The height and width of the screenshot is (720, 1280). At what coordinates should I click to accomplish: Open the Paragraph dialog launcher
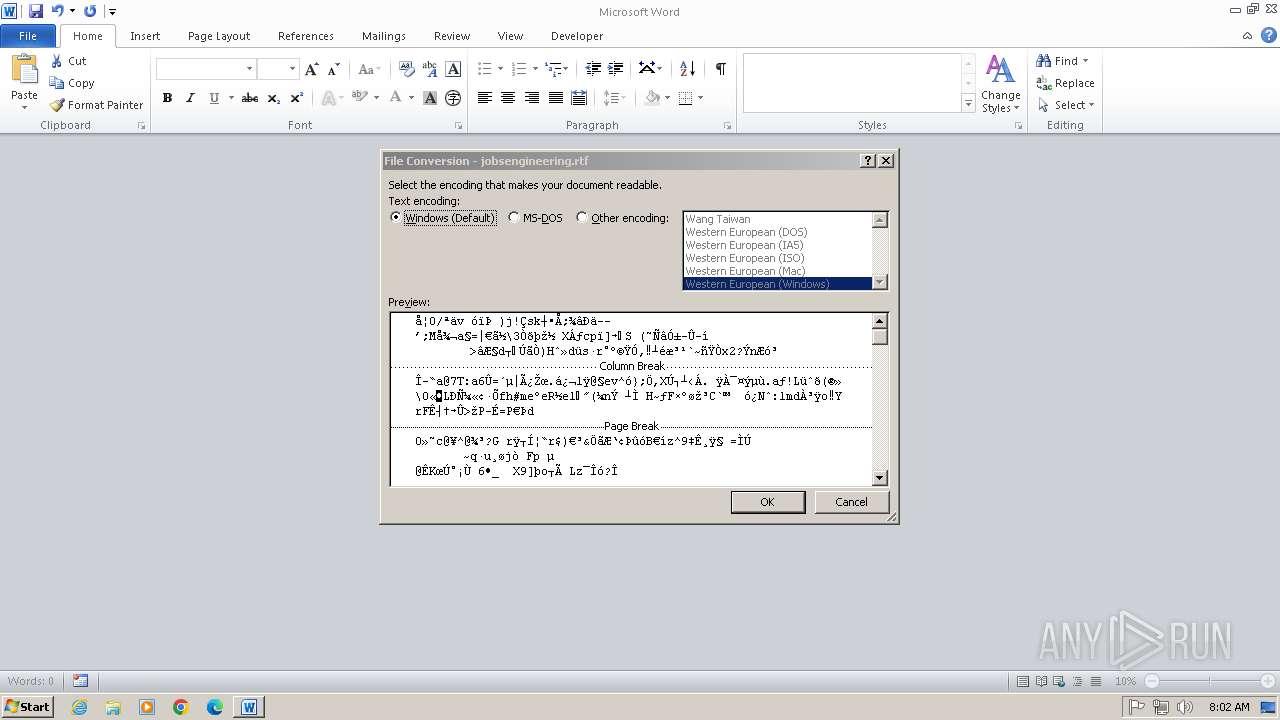click(727, 126)
